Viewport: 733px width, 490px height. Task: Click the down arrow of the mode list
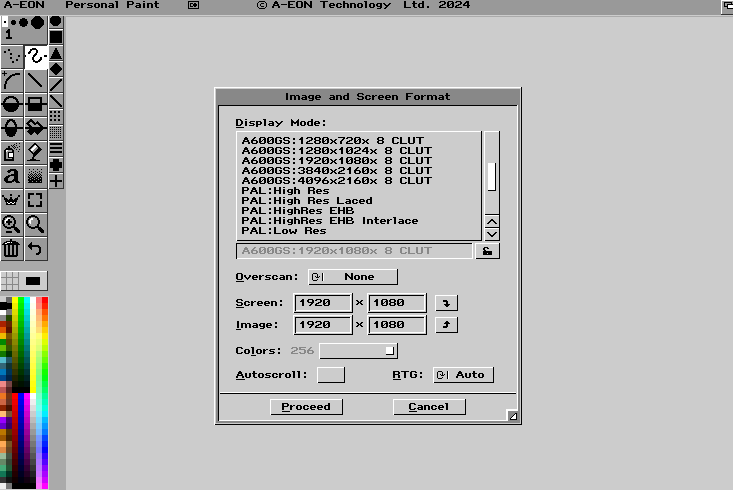[491, 233]
